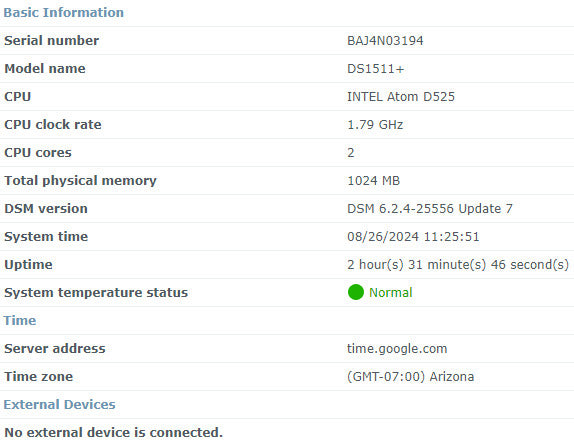574x442 pixels.
Task: Select the 1024 MB memory value
Action: pyautogui.click(x=373, y=181)
